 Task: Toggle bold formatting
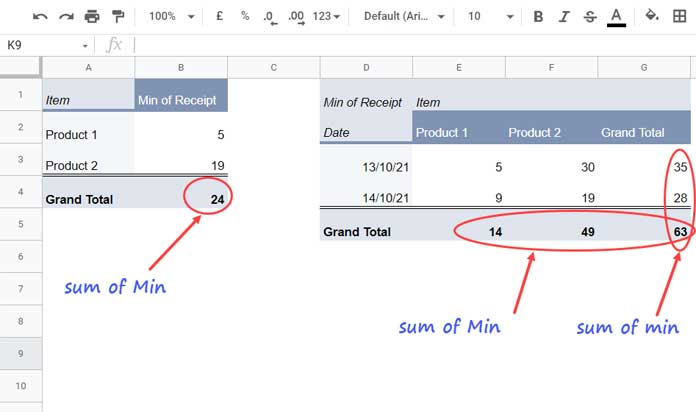click(x=538, y=17)
